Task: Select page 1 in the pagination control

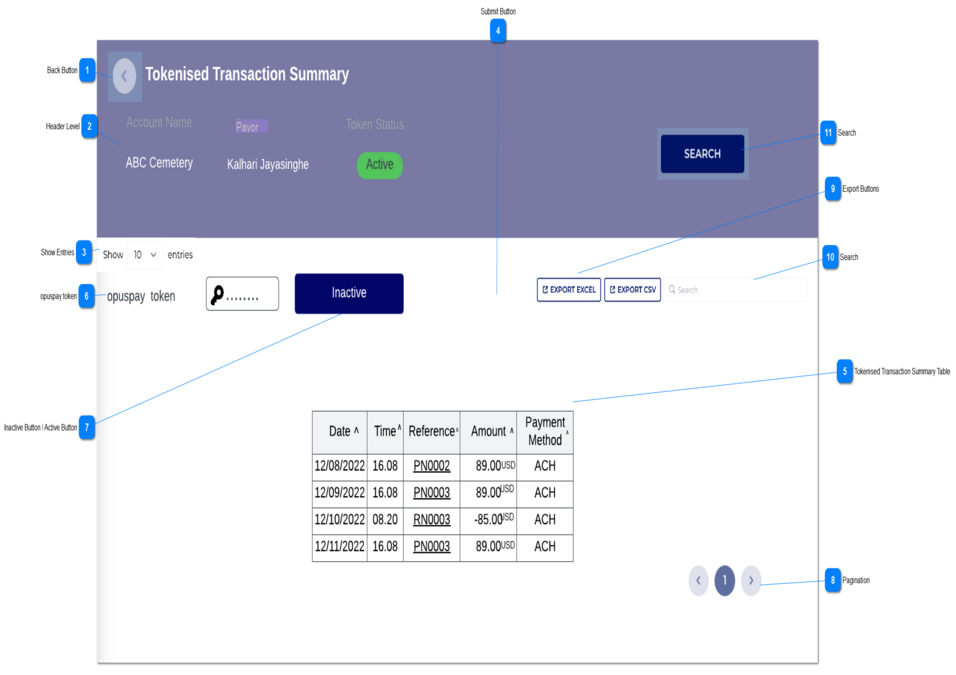Action: coord(725,580)
